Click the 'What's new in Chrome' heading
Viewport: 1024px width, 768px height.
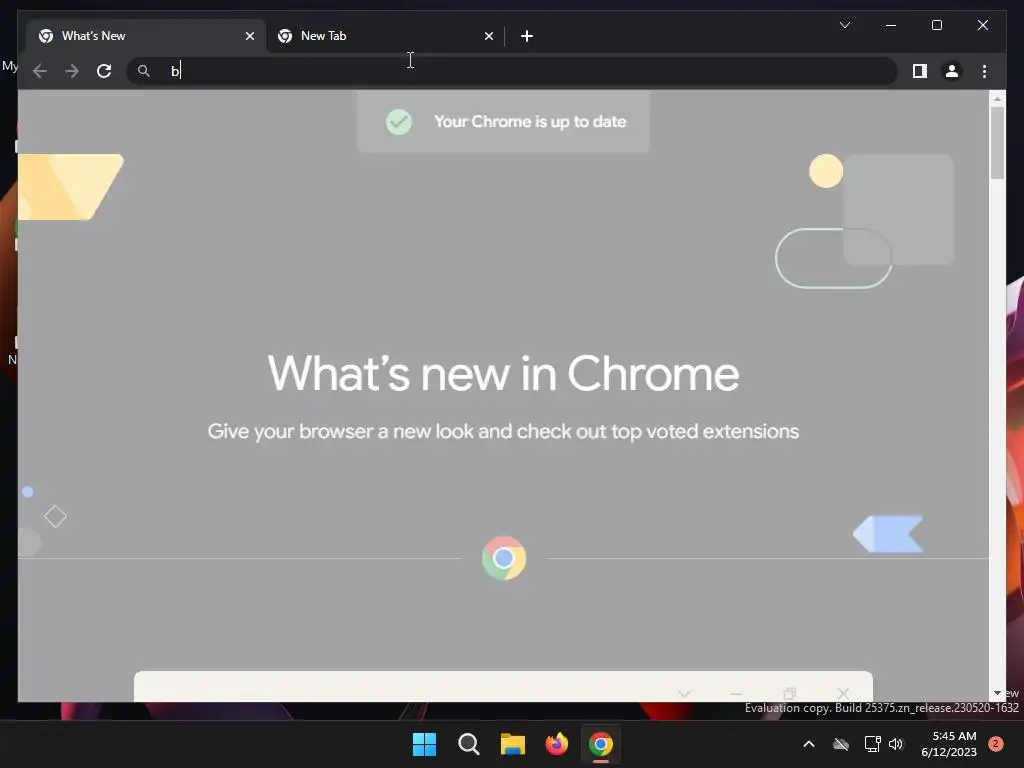click(504, 374)
